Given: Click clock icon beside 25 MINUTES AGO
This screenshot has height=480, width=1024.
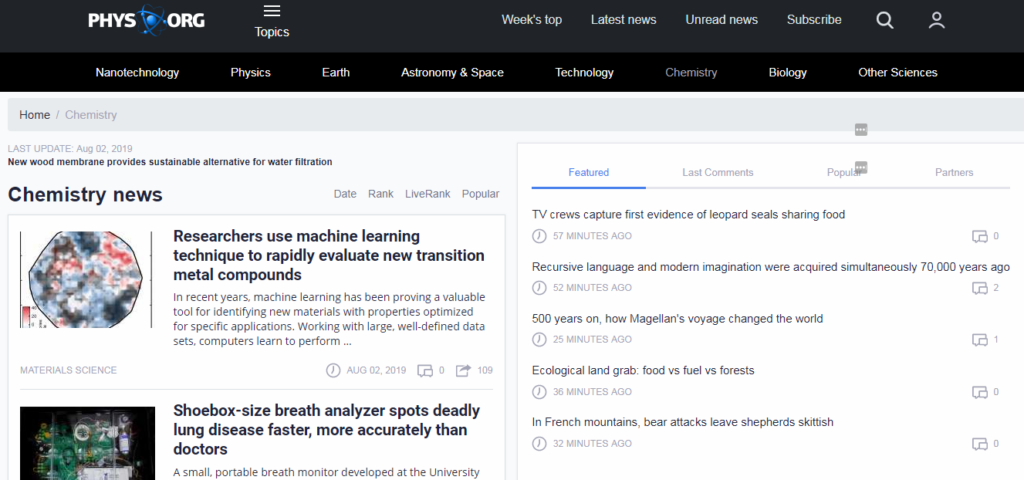Looking at the screenshot, I should (x=539, y=339).
